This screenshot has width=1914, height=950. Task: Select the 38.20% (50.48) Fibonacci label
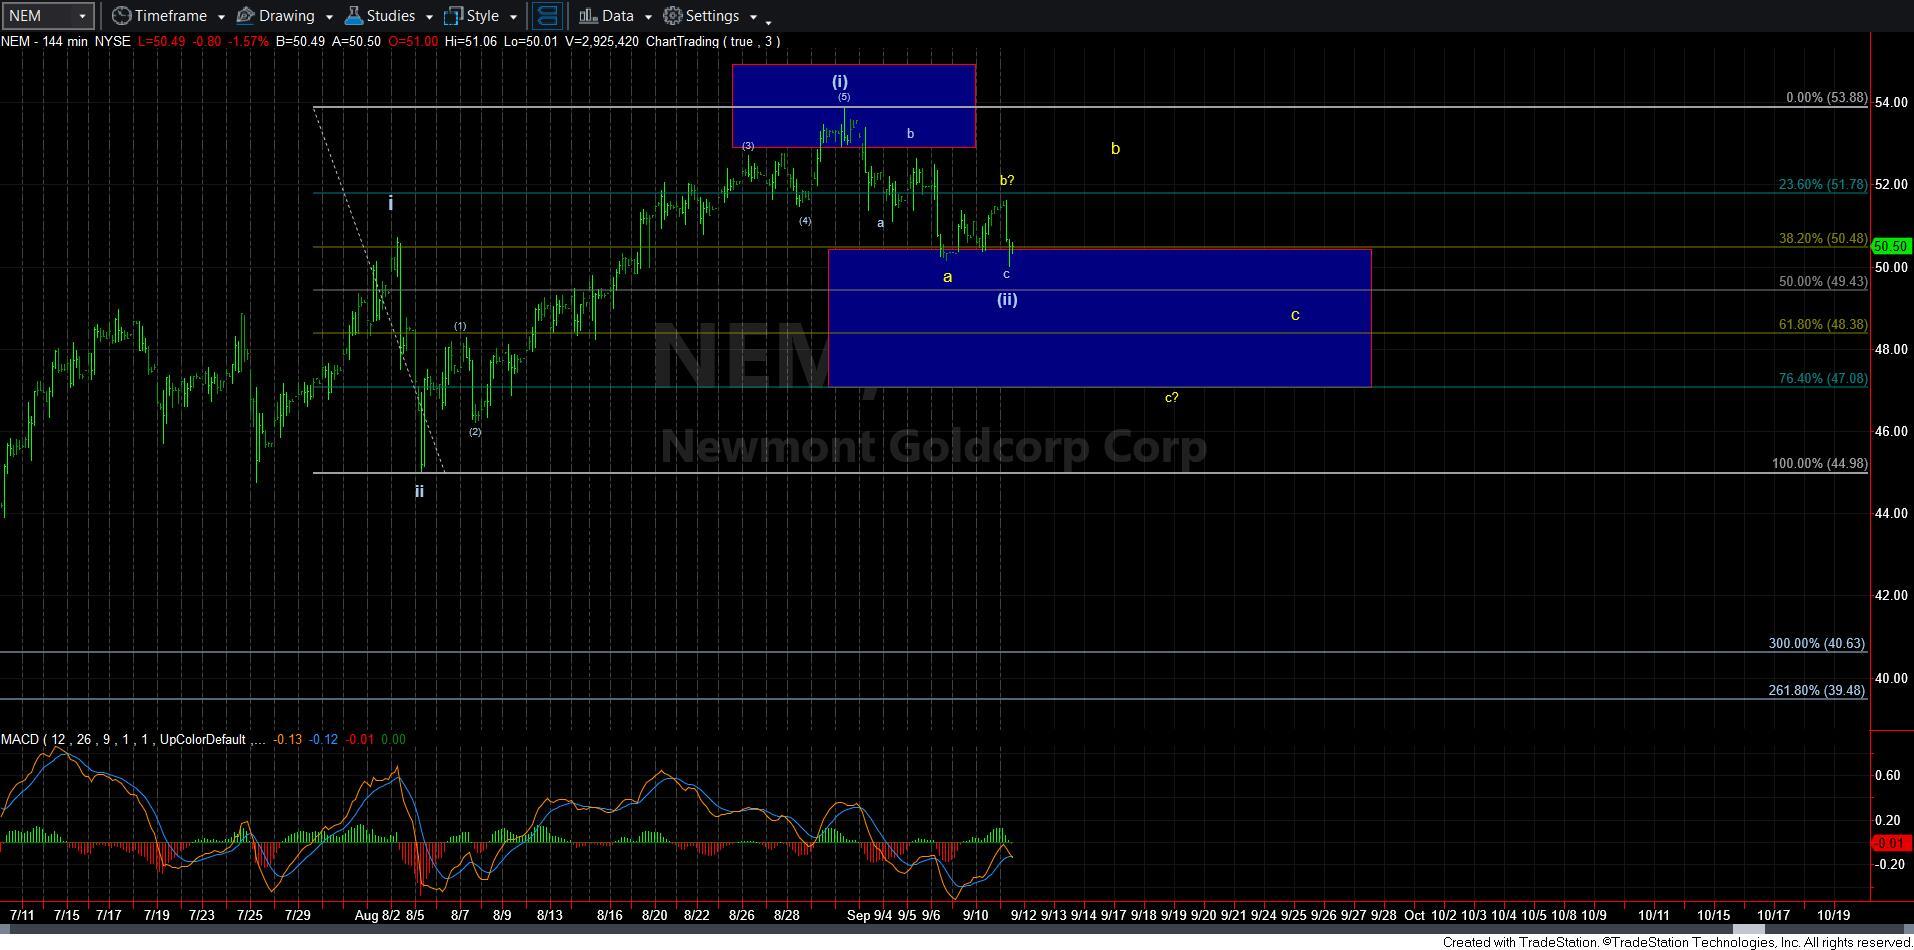[x=1822, y=239]
